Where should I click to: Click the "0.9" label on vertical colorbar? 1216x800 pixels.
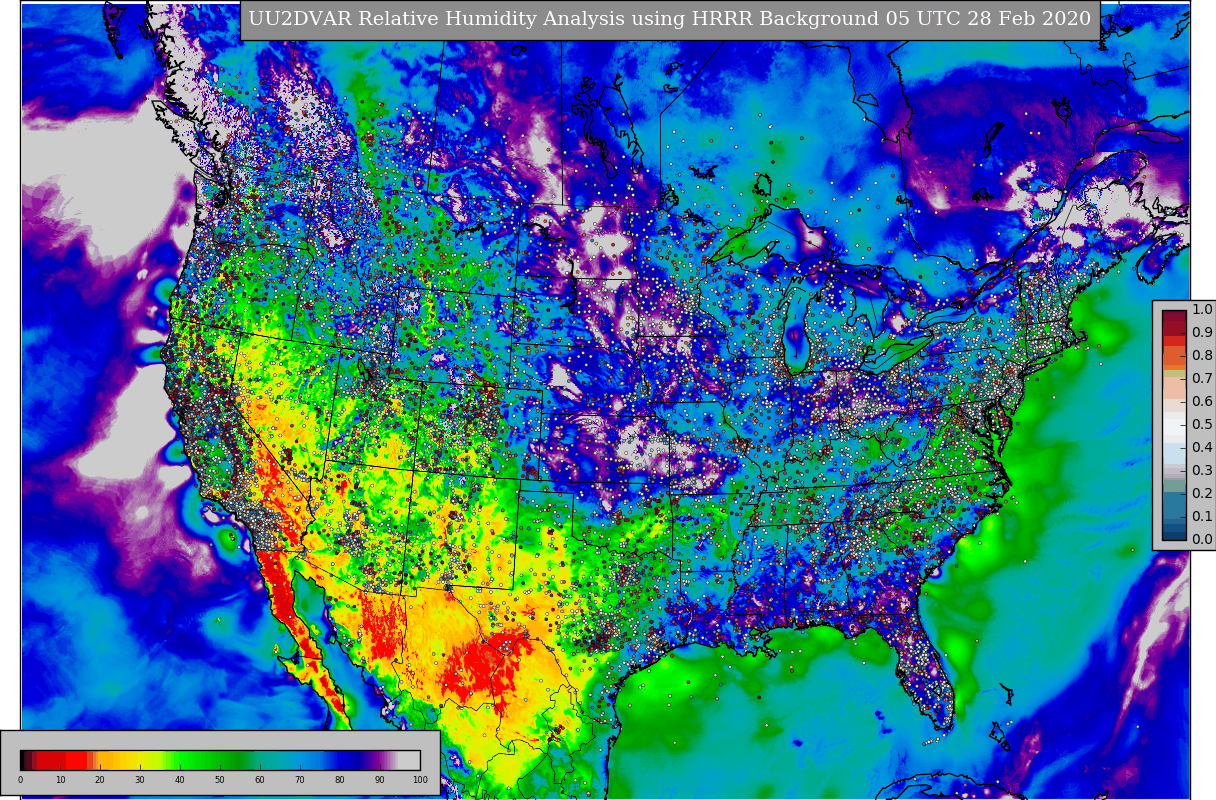pyautogui.click(x=1202, y=332)
